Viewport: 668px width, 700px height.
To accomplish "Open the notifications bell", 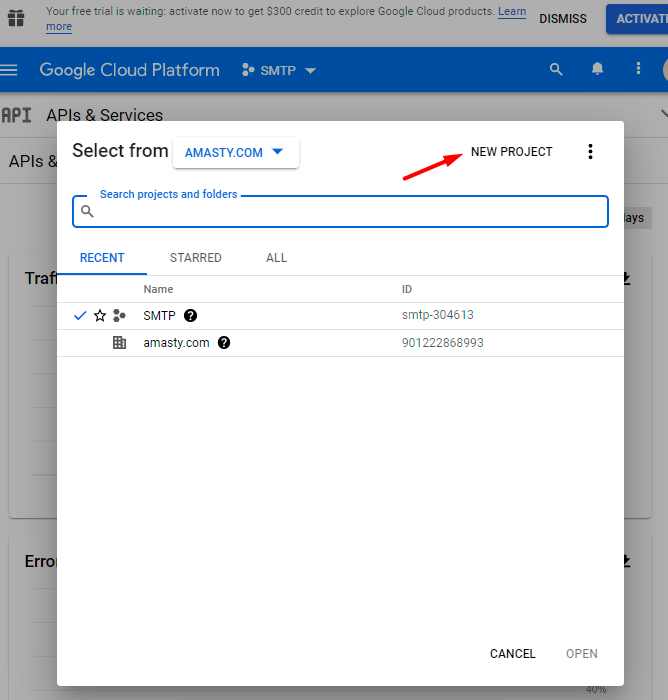I will coord(598,69).
